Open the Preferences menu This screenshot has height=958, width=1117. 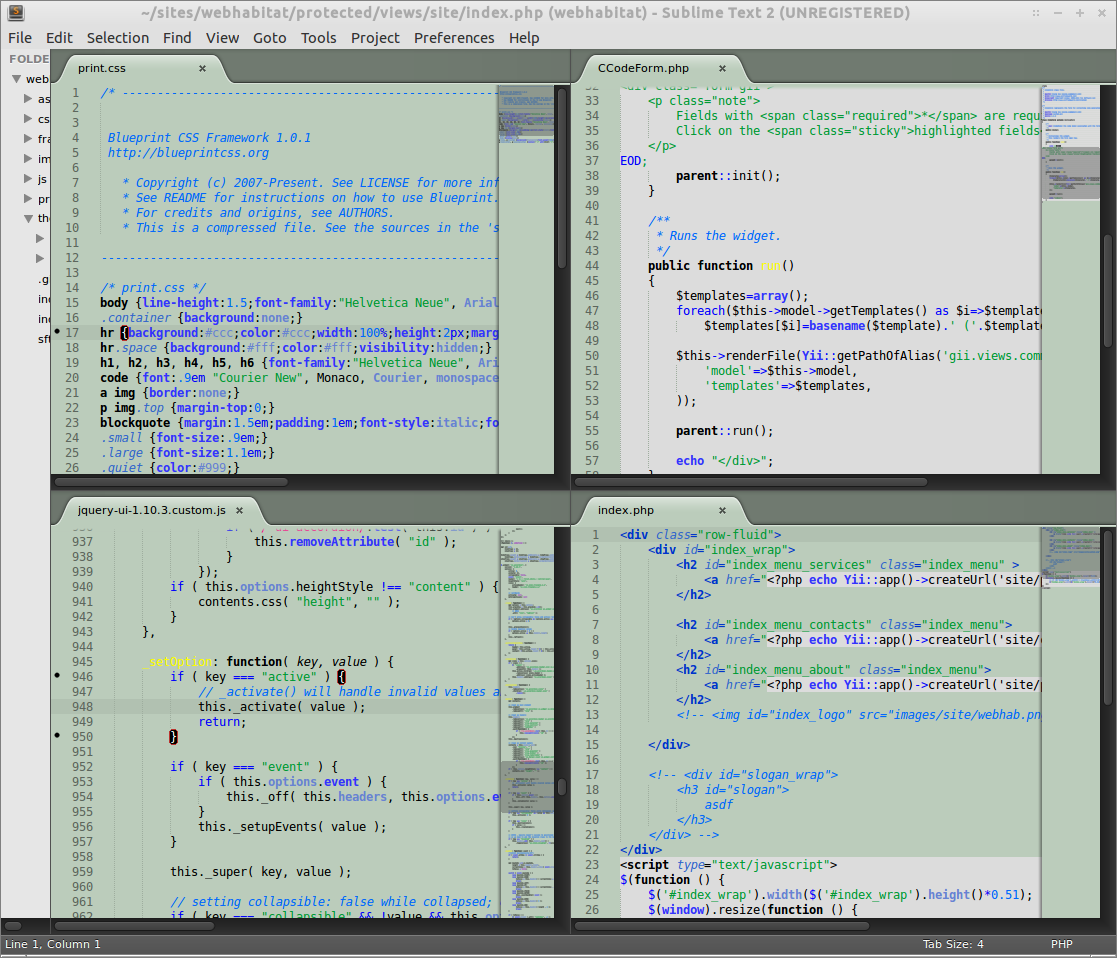point(454,38)
